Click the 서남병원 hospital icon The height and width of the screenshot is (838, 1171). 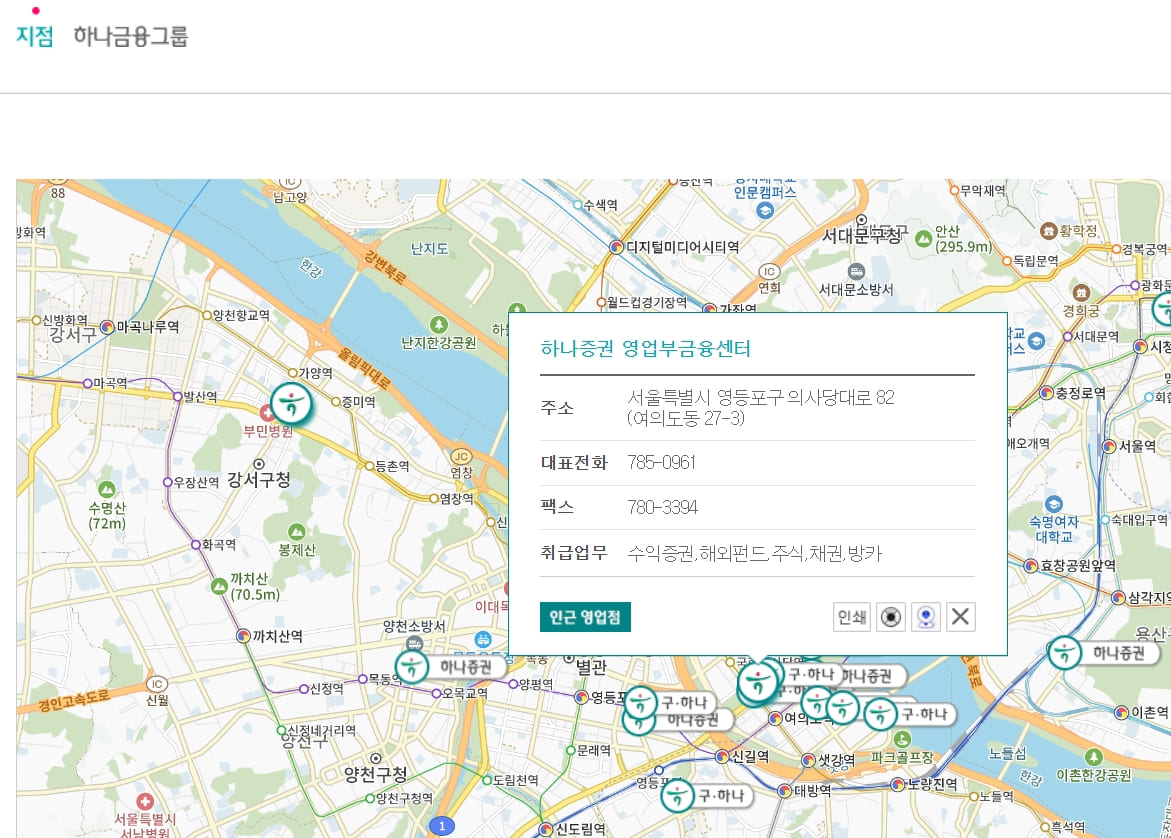(145, 801)
